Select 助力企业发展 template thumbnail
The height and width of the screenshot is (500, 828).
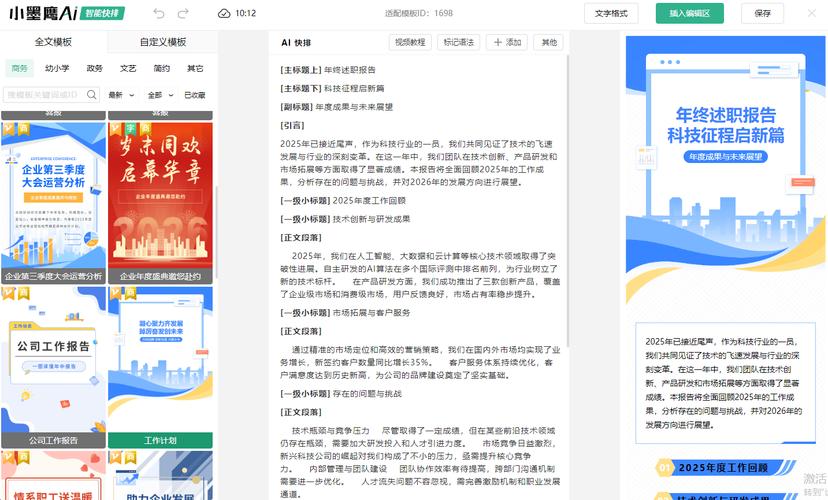click(161, 475)
